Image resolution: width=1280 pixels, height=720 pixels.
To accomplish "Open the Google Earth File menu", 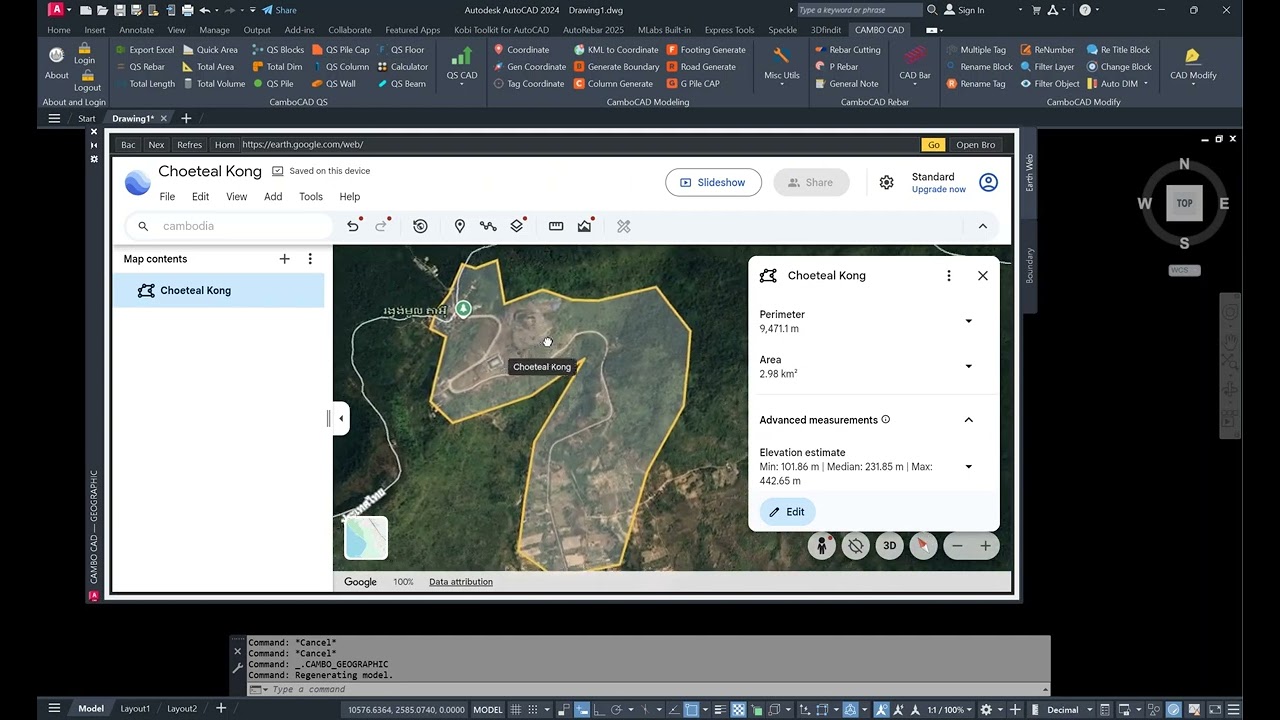I will (167, 197).
